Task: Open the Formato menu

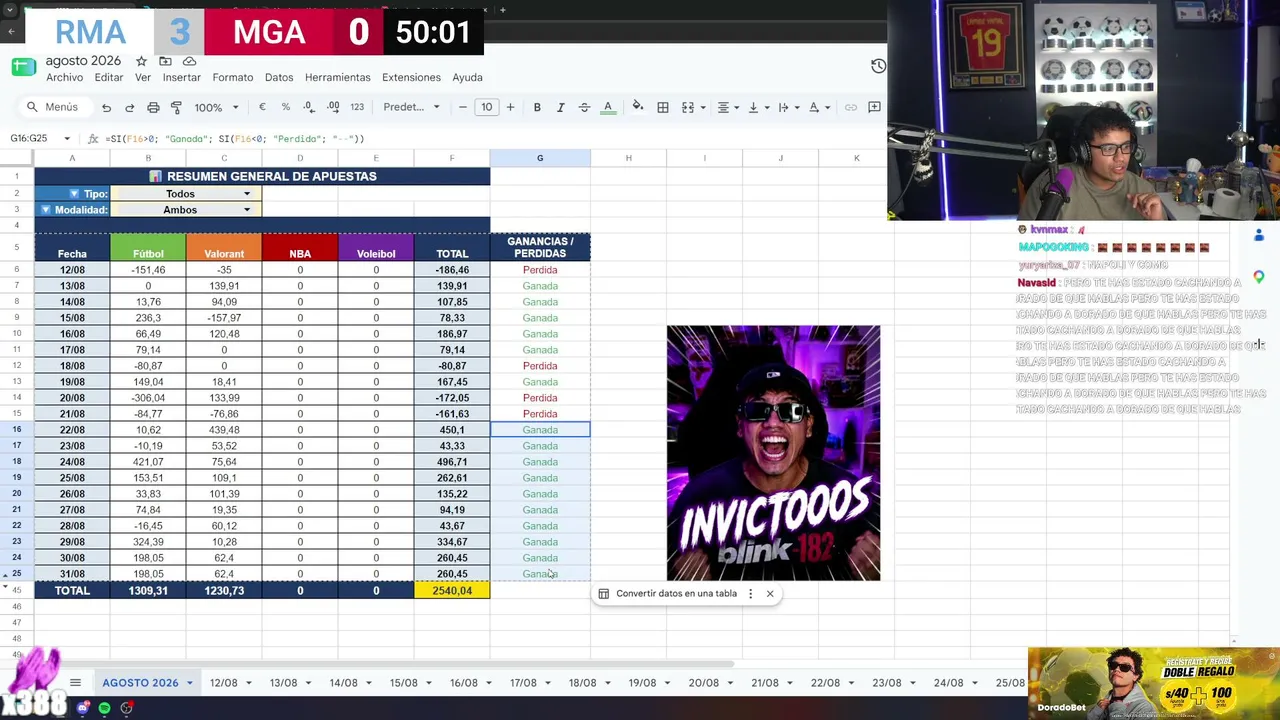Action: click(x=233, y=78)
